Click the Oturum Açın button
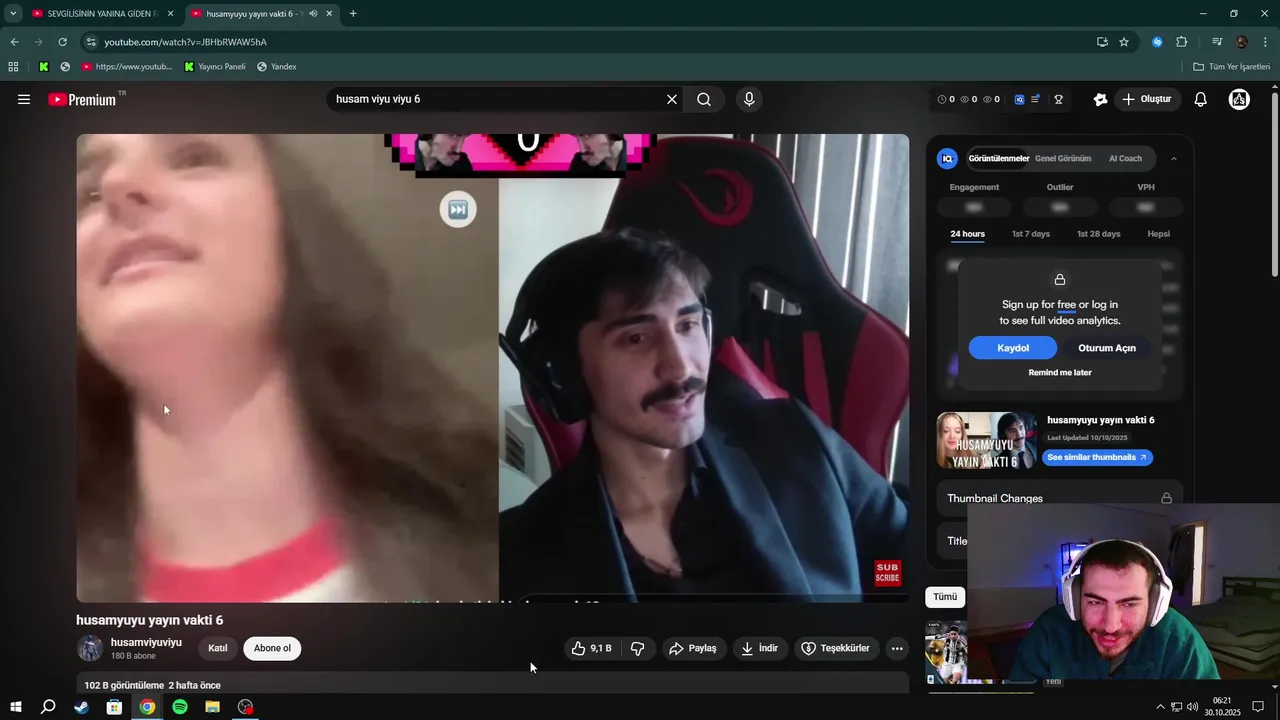1280x720 pixels. (x=1107, y=348)
